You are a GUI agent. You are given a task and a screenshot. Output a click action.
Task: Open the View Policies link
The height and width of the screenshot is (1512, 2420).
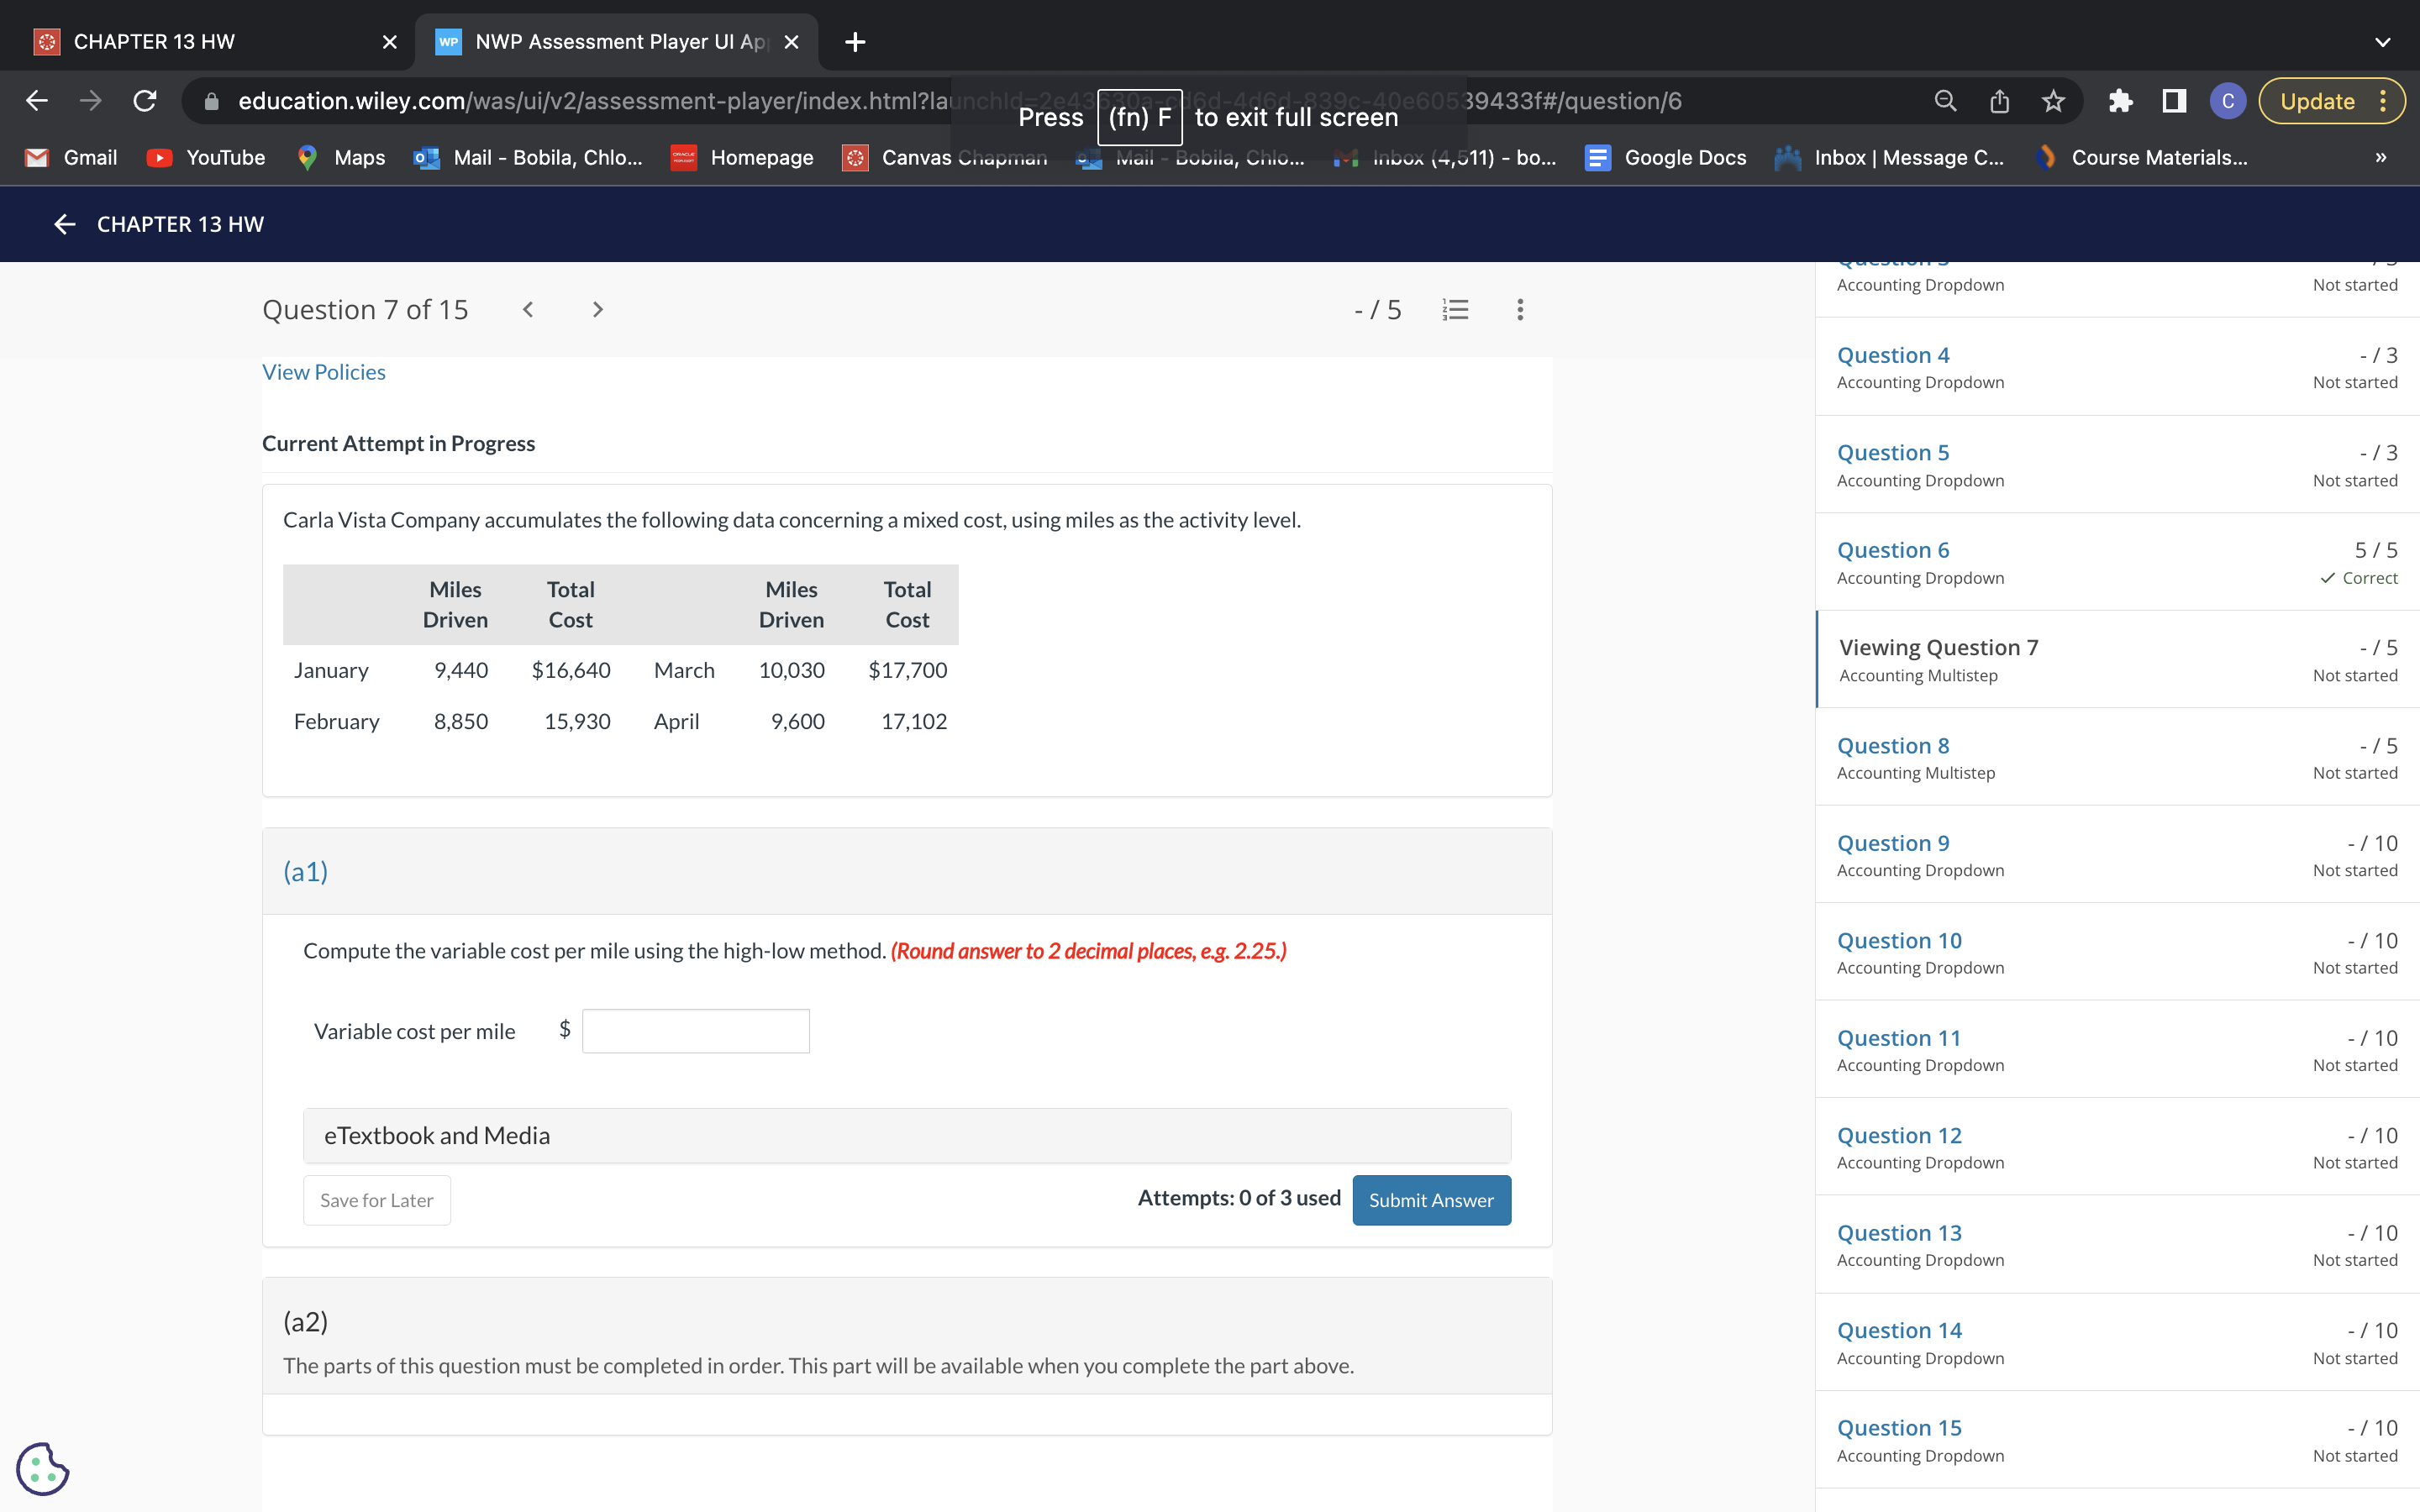(x=323, y=372)
